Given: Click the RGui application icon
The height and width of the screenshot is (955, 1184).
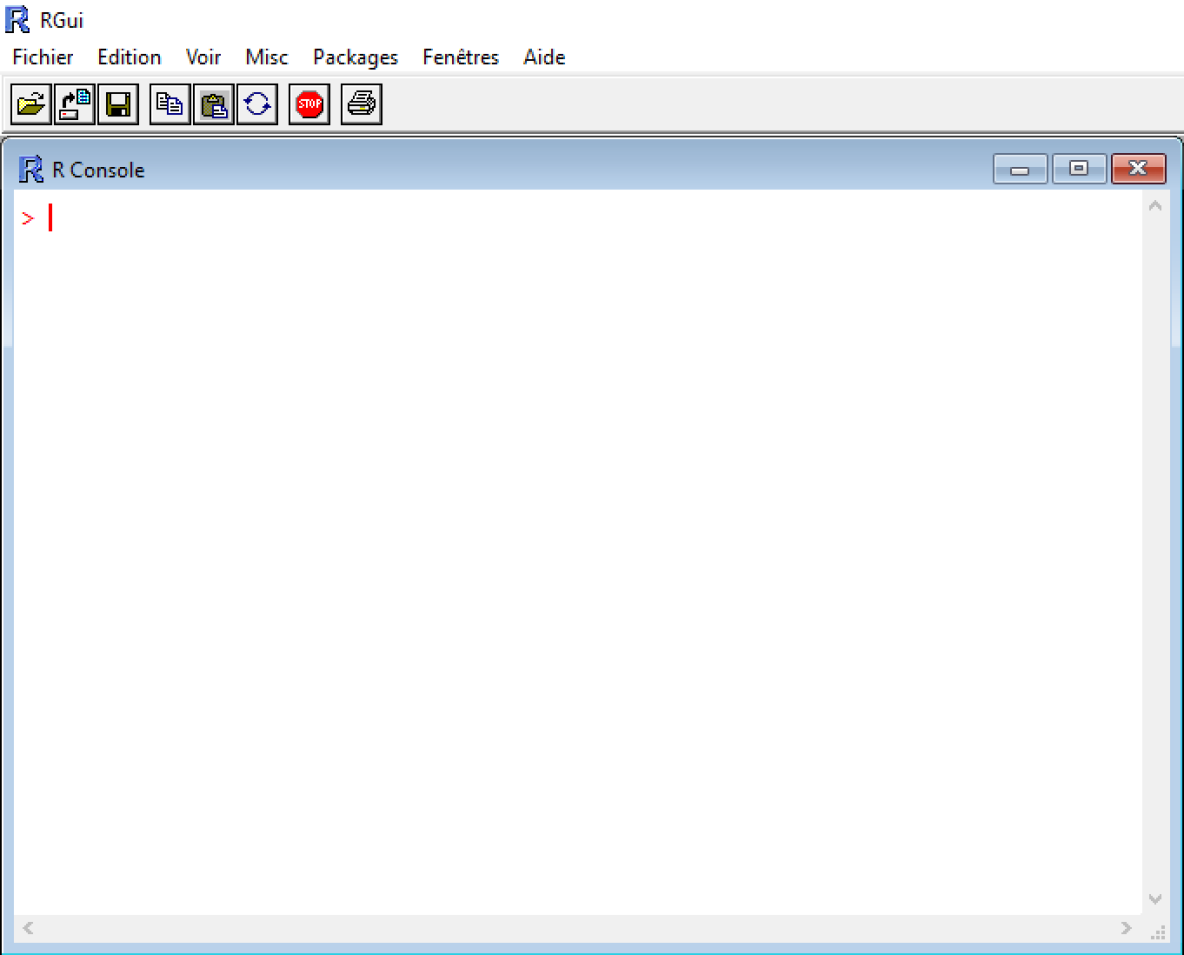Looking at the screenshot, I should tap(17, 20).
